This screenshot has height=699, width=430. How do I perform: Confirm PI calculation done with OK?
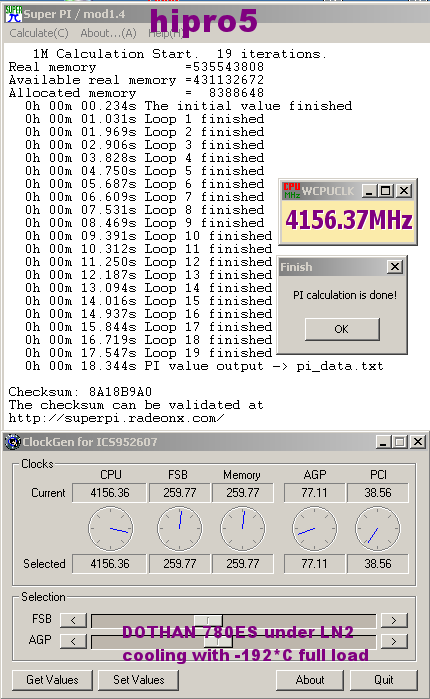coord(342,329)
